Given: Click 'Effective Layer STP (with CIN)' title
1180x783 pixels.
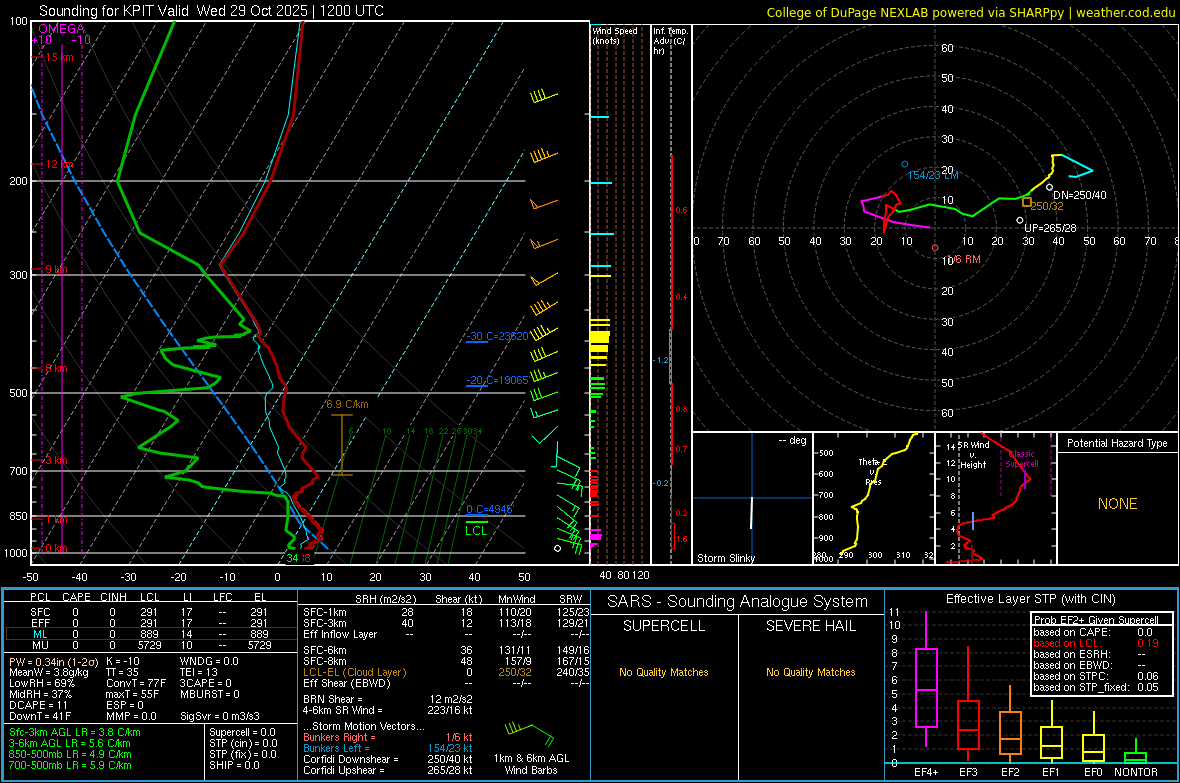Looking at the screenshot, I should [x=1030, y=599].
